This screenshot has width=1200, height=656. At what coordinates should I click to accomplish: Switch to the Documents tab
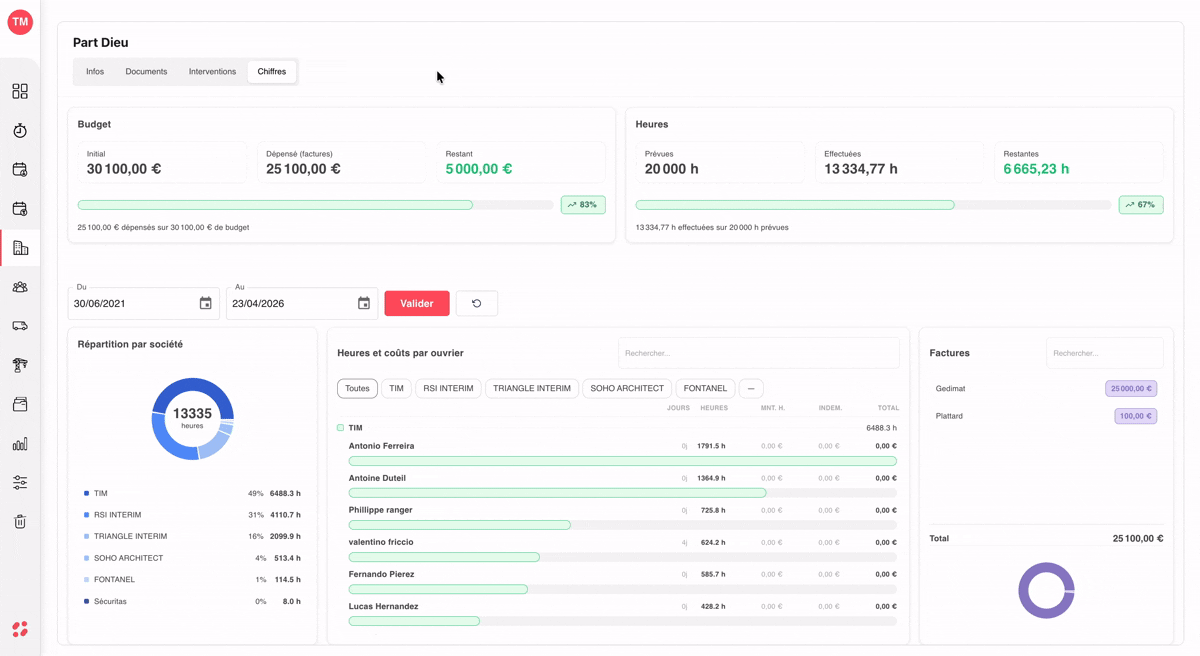(146, 72)
